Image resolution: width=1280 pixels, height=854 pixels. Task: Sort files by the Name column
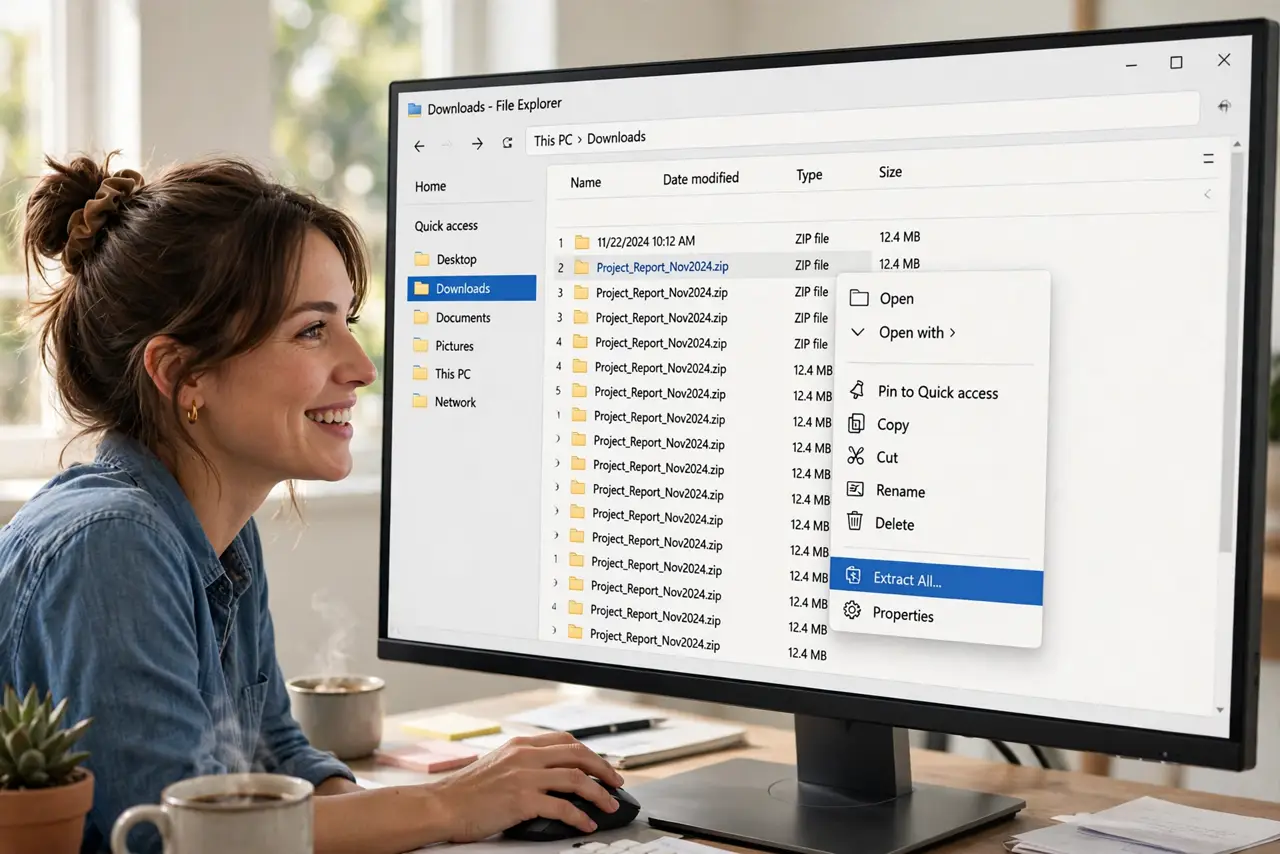point(586,182)
